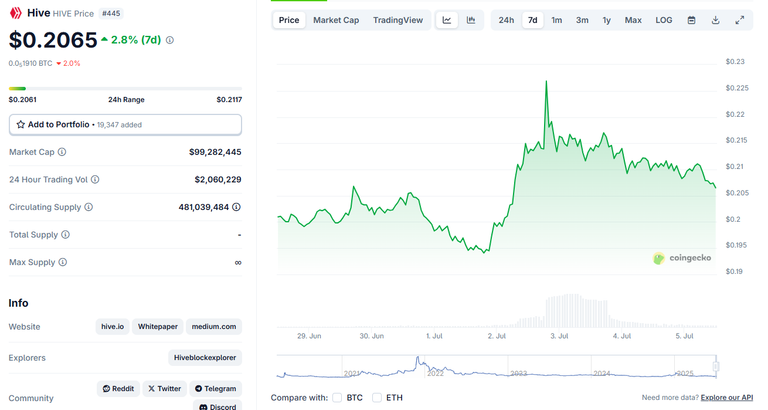Screen dimensions: 768x410
Task: Open the 7d change info icon
Action: click(x=169, y=40)
